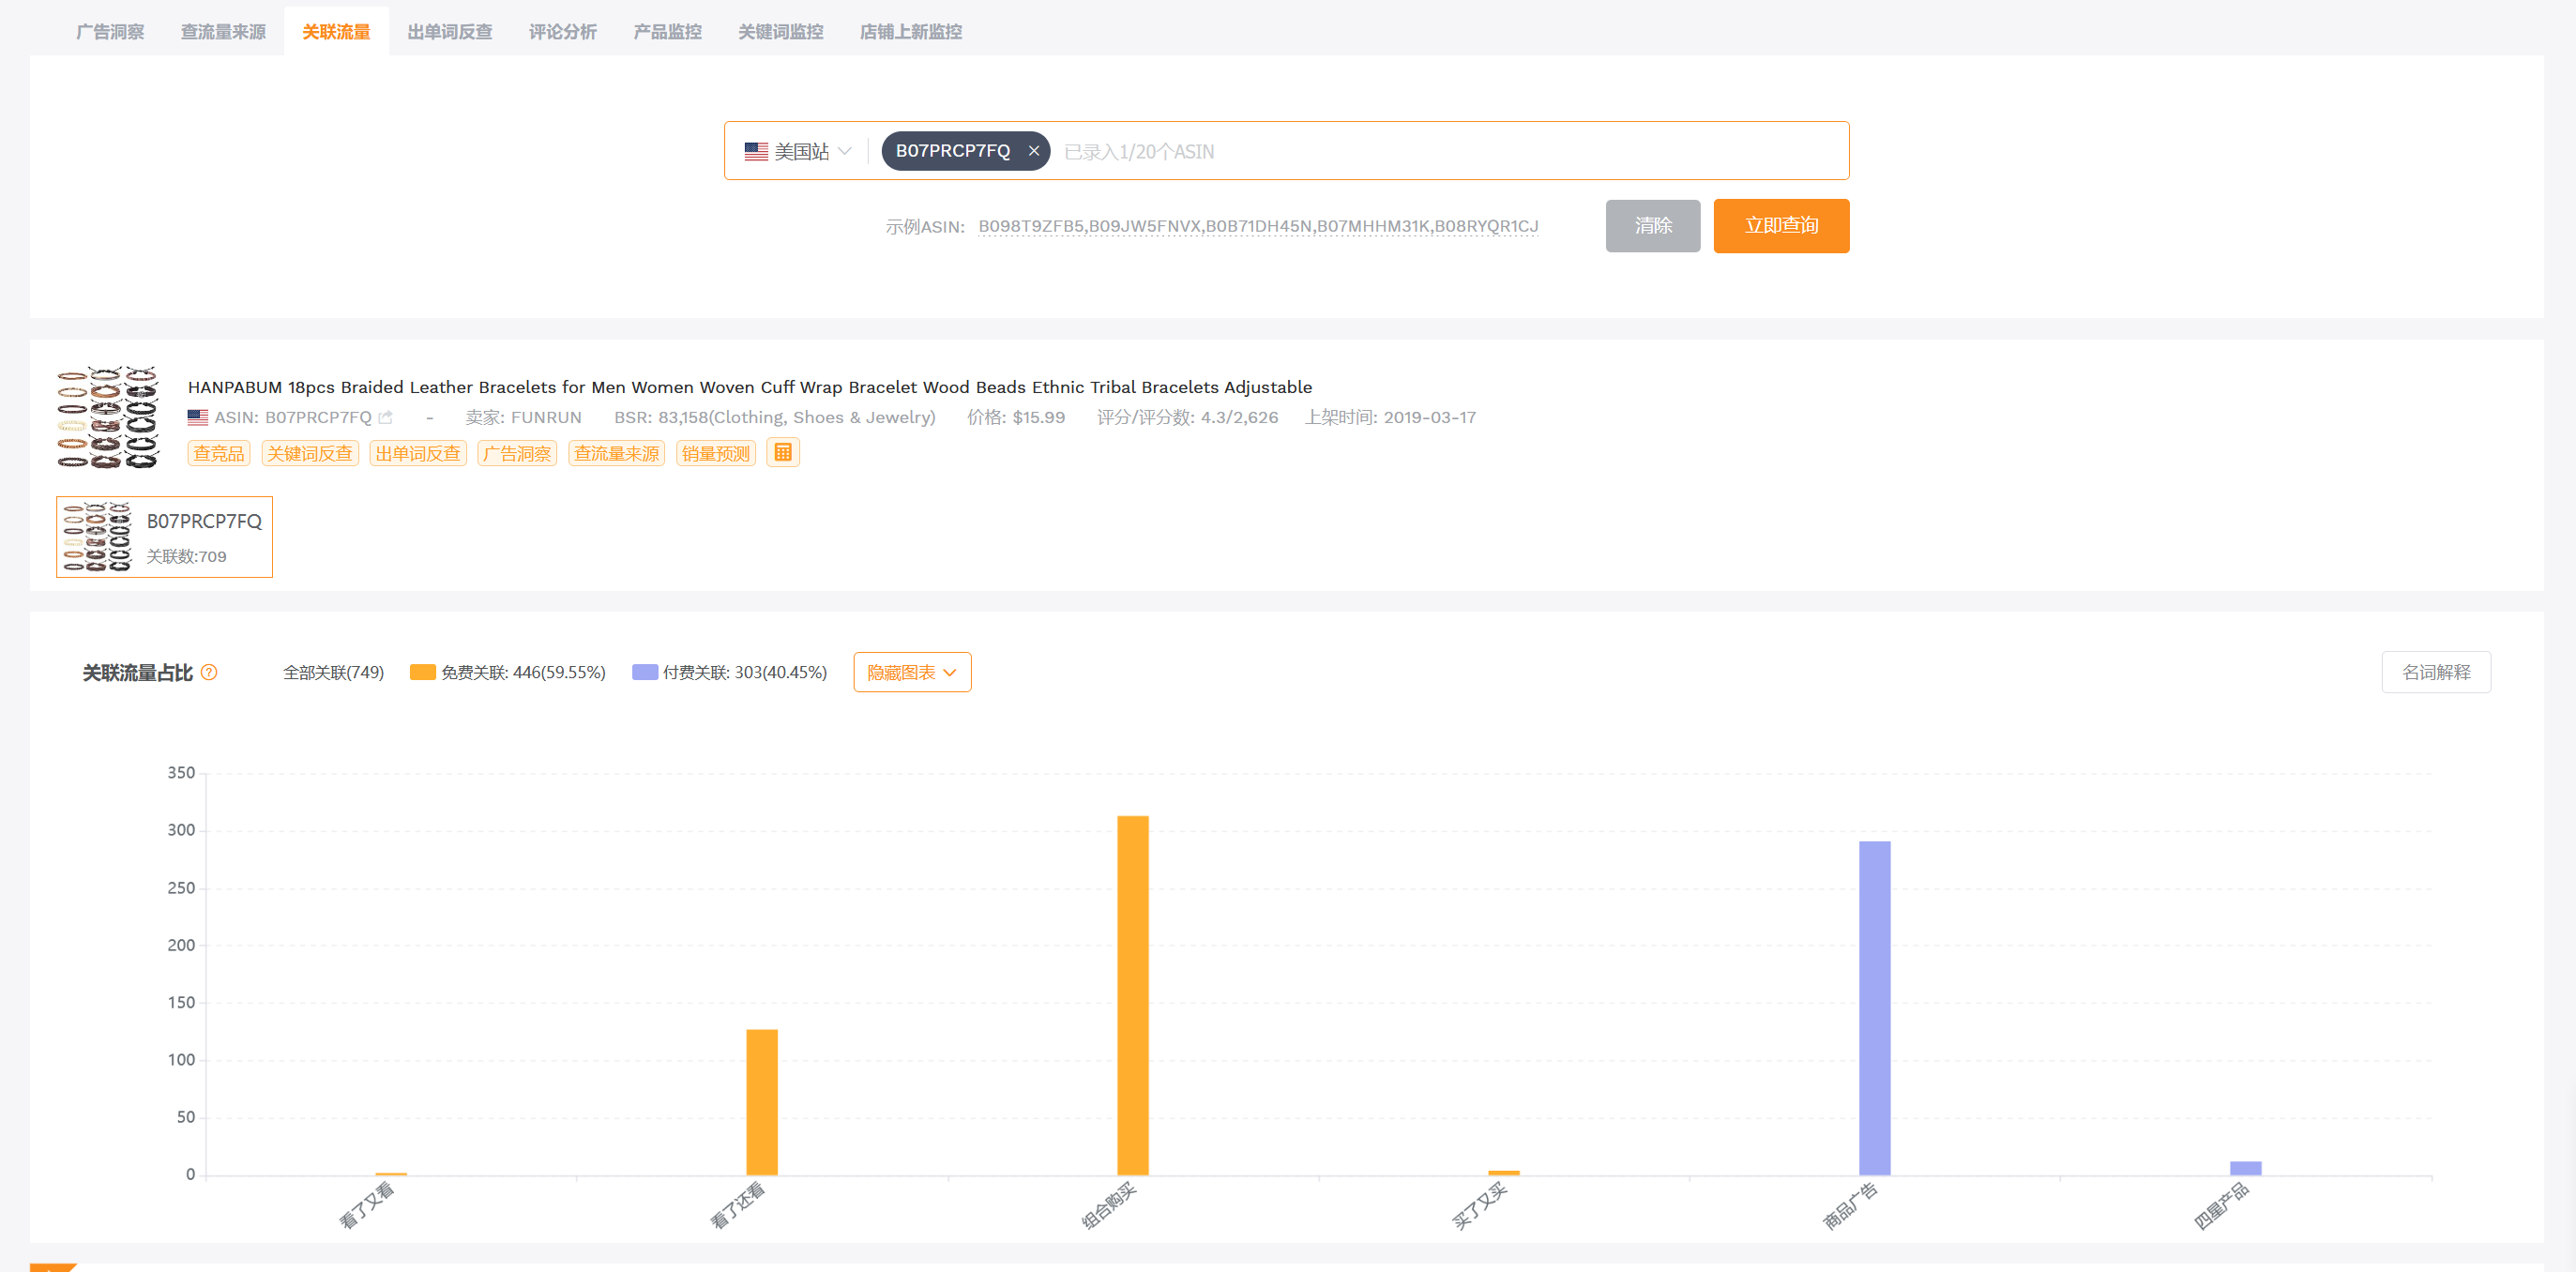2576x1272 pixels.
Task: Click the 商品广告 purple bar
Action: click(1875, 1008)
